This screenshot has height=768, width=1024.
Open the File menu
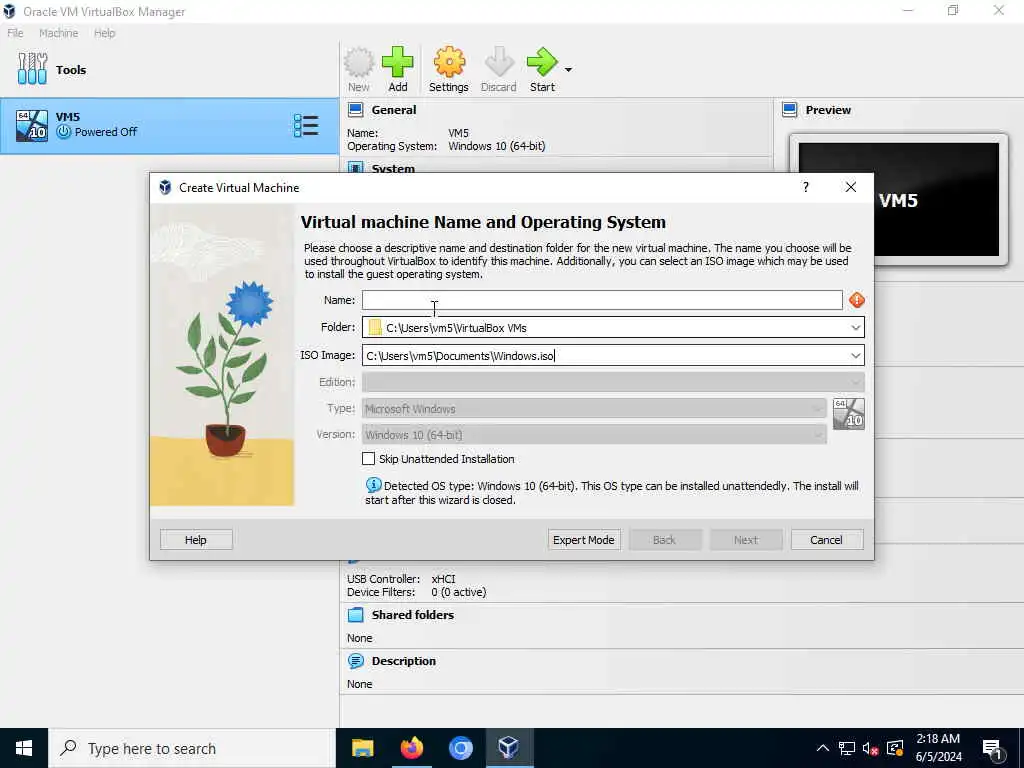[x=15, y=33]
